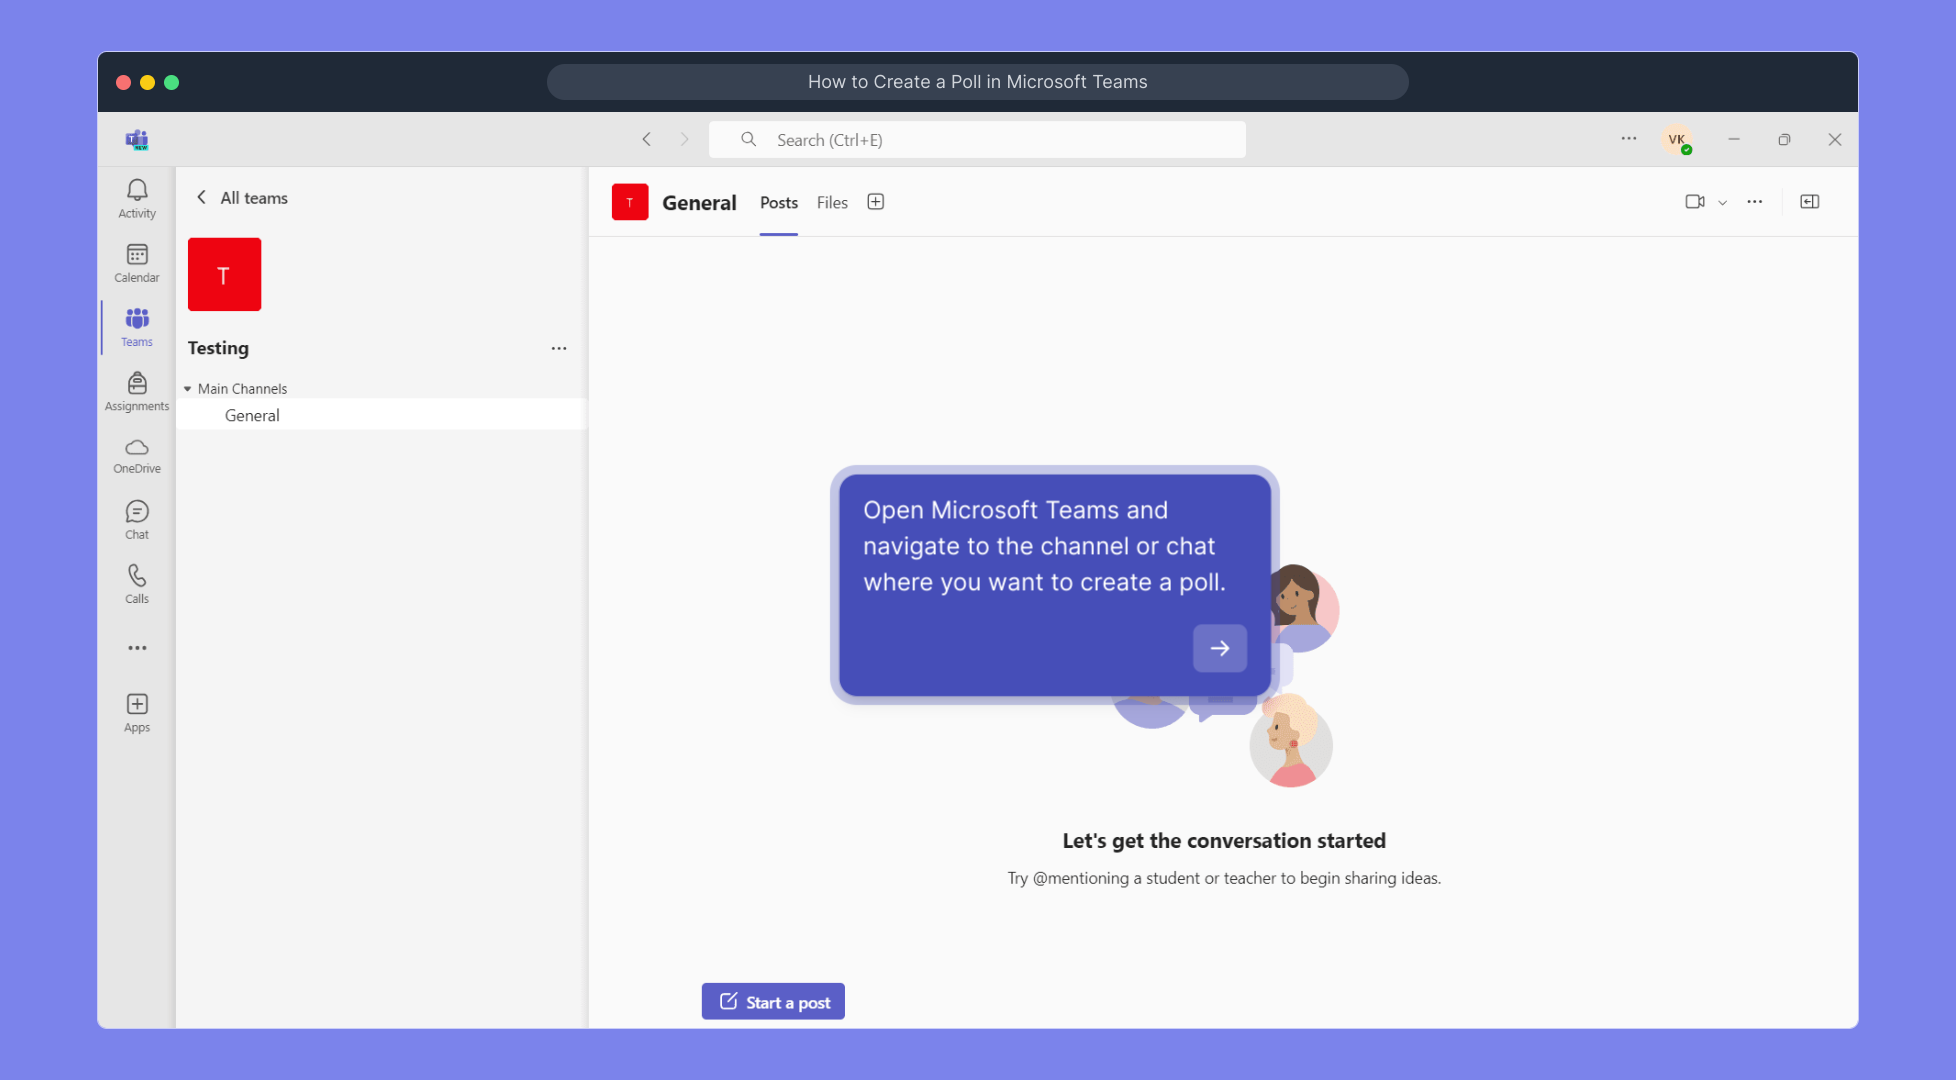Image resolution: width=1956 pixels, height=1080 pixels.
Task: Open channel more options ellipsis
Action: (x=1755, y=201)
